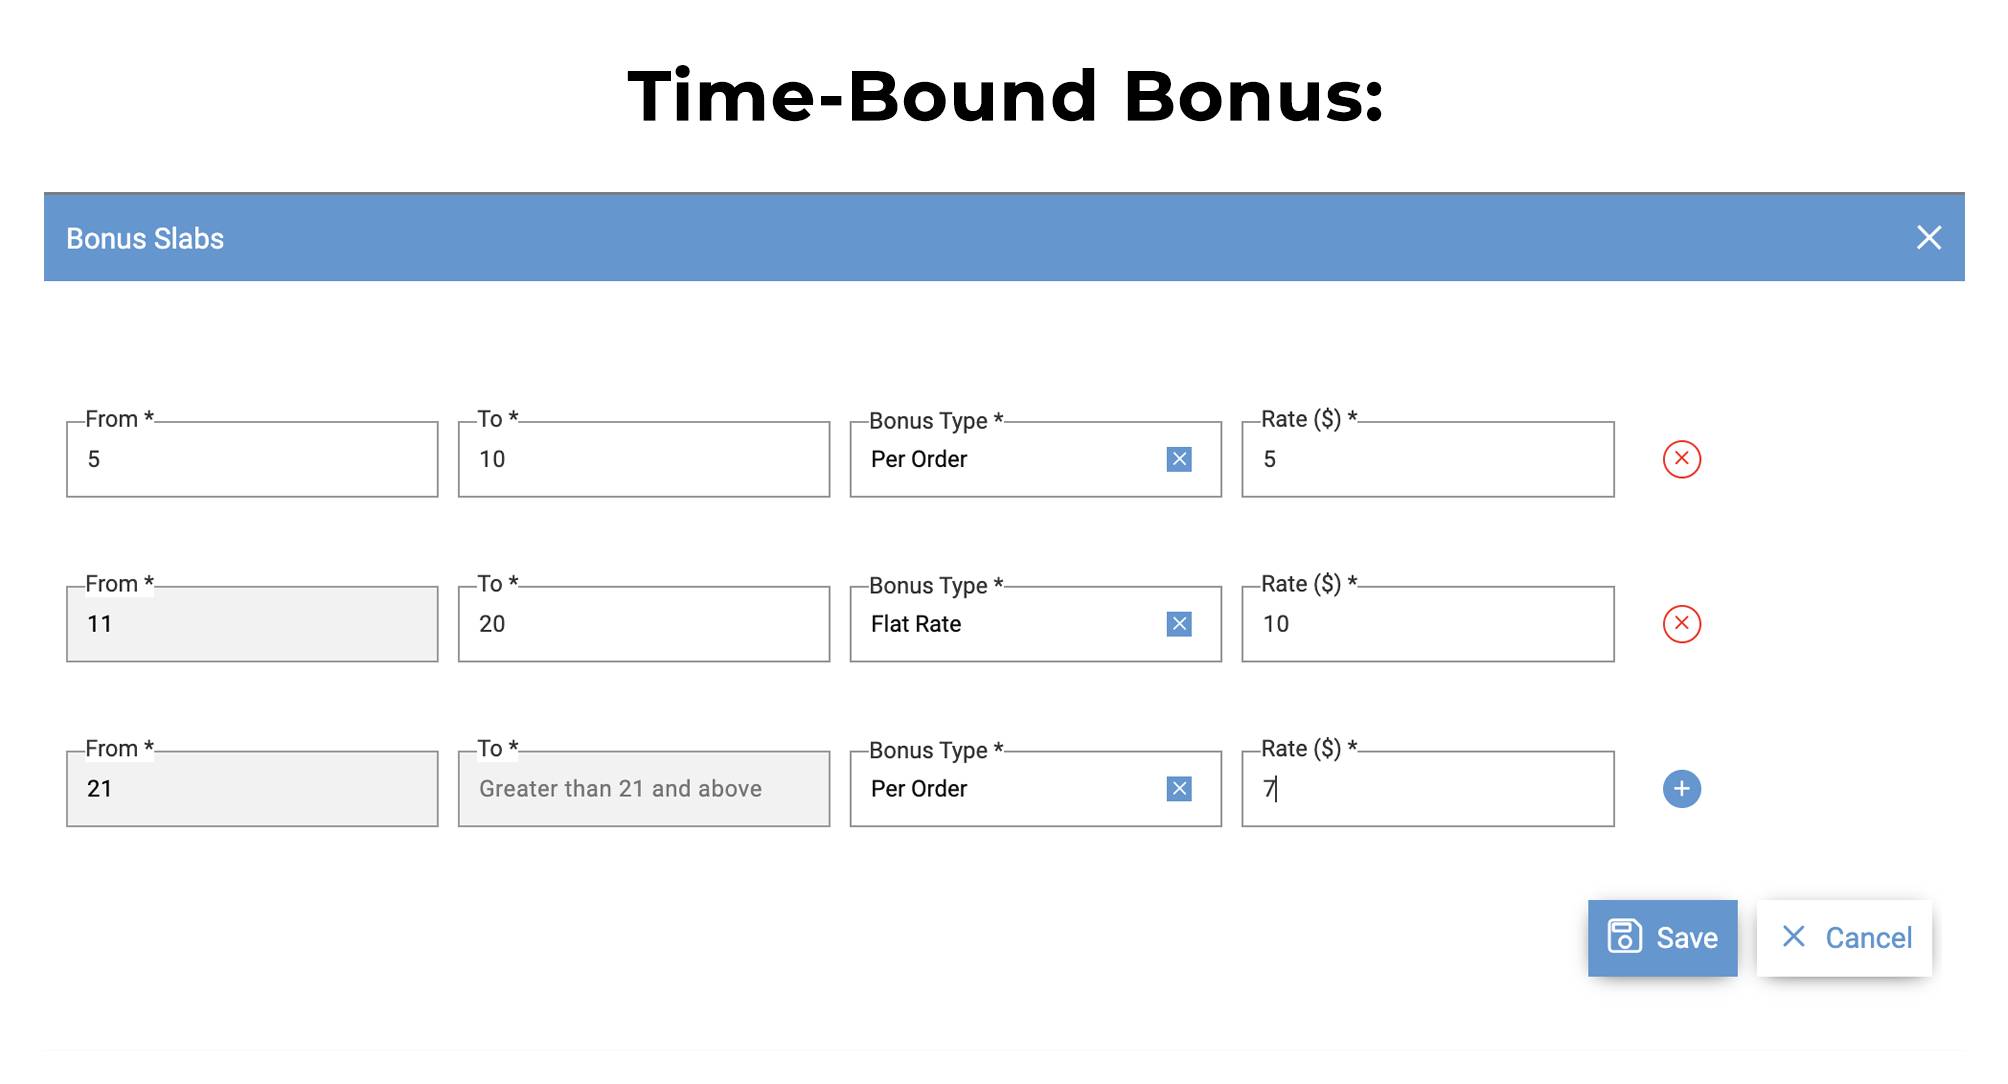
Task: Save the bonus slabs
Action: tap(1662, 937)
